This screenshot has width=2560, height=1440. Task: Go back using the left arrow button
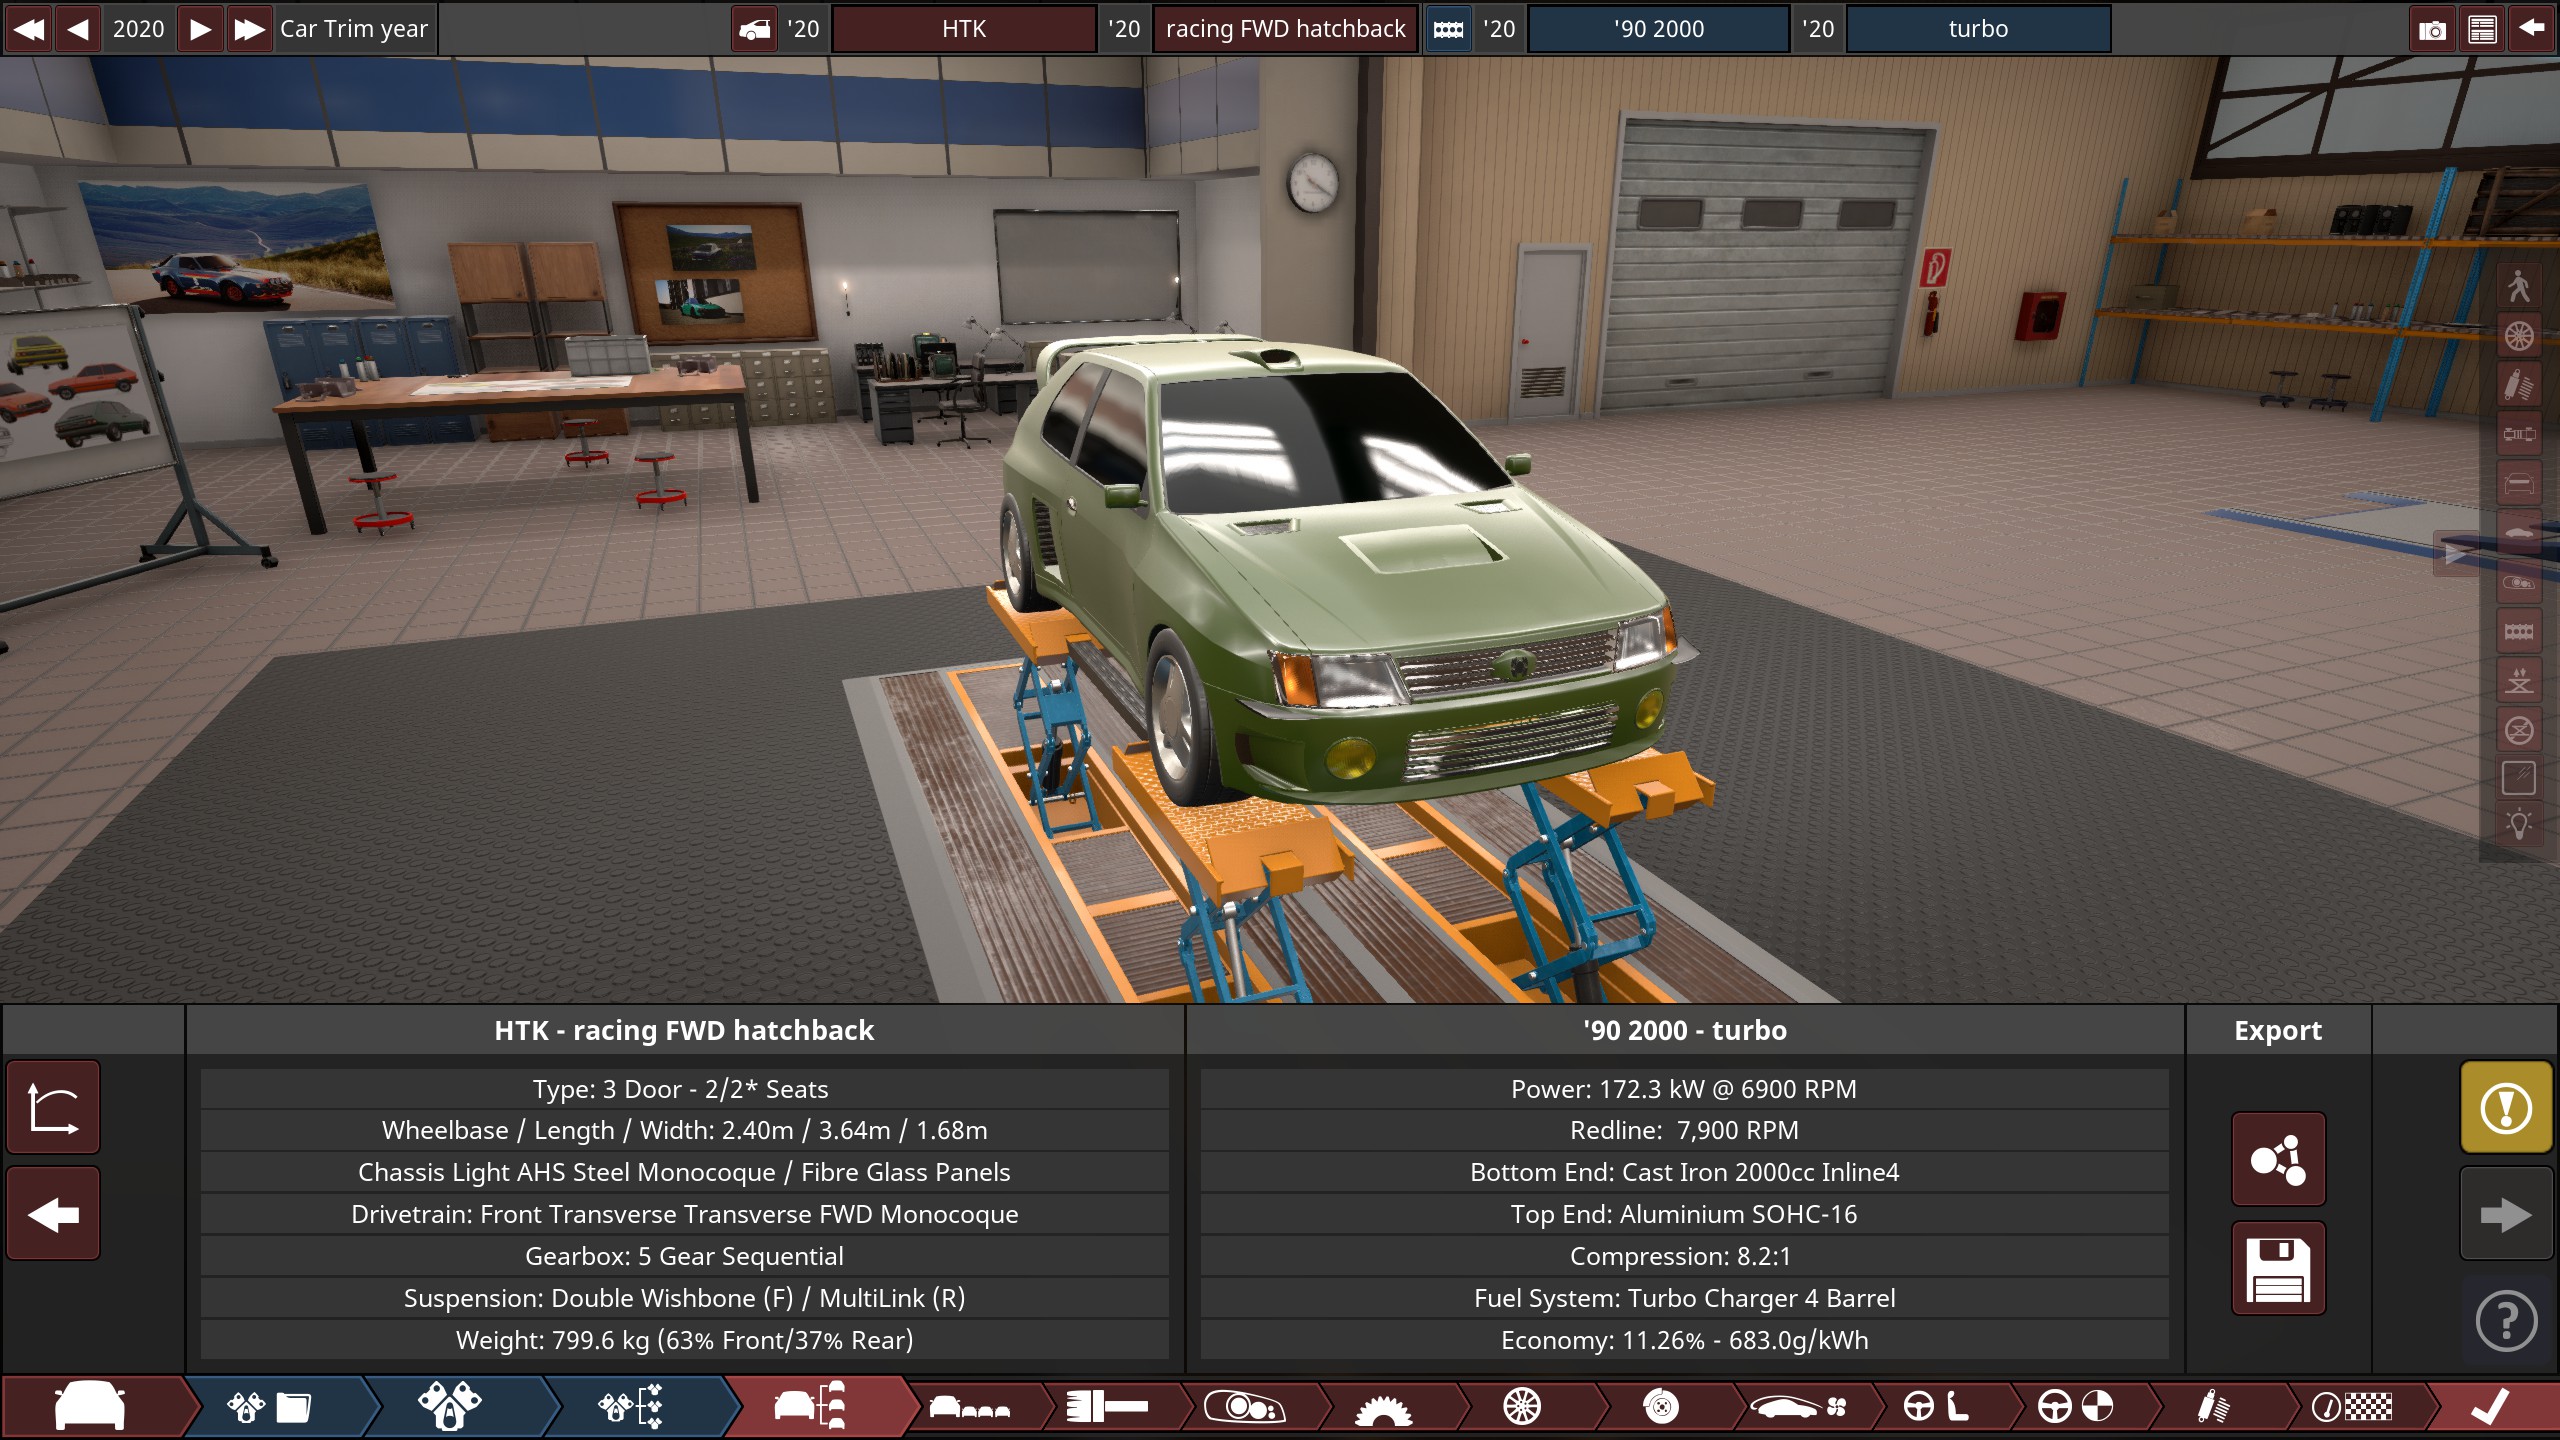pos(53,1214)
